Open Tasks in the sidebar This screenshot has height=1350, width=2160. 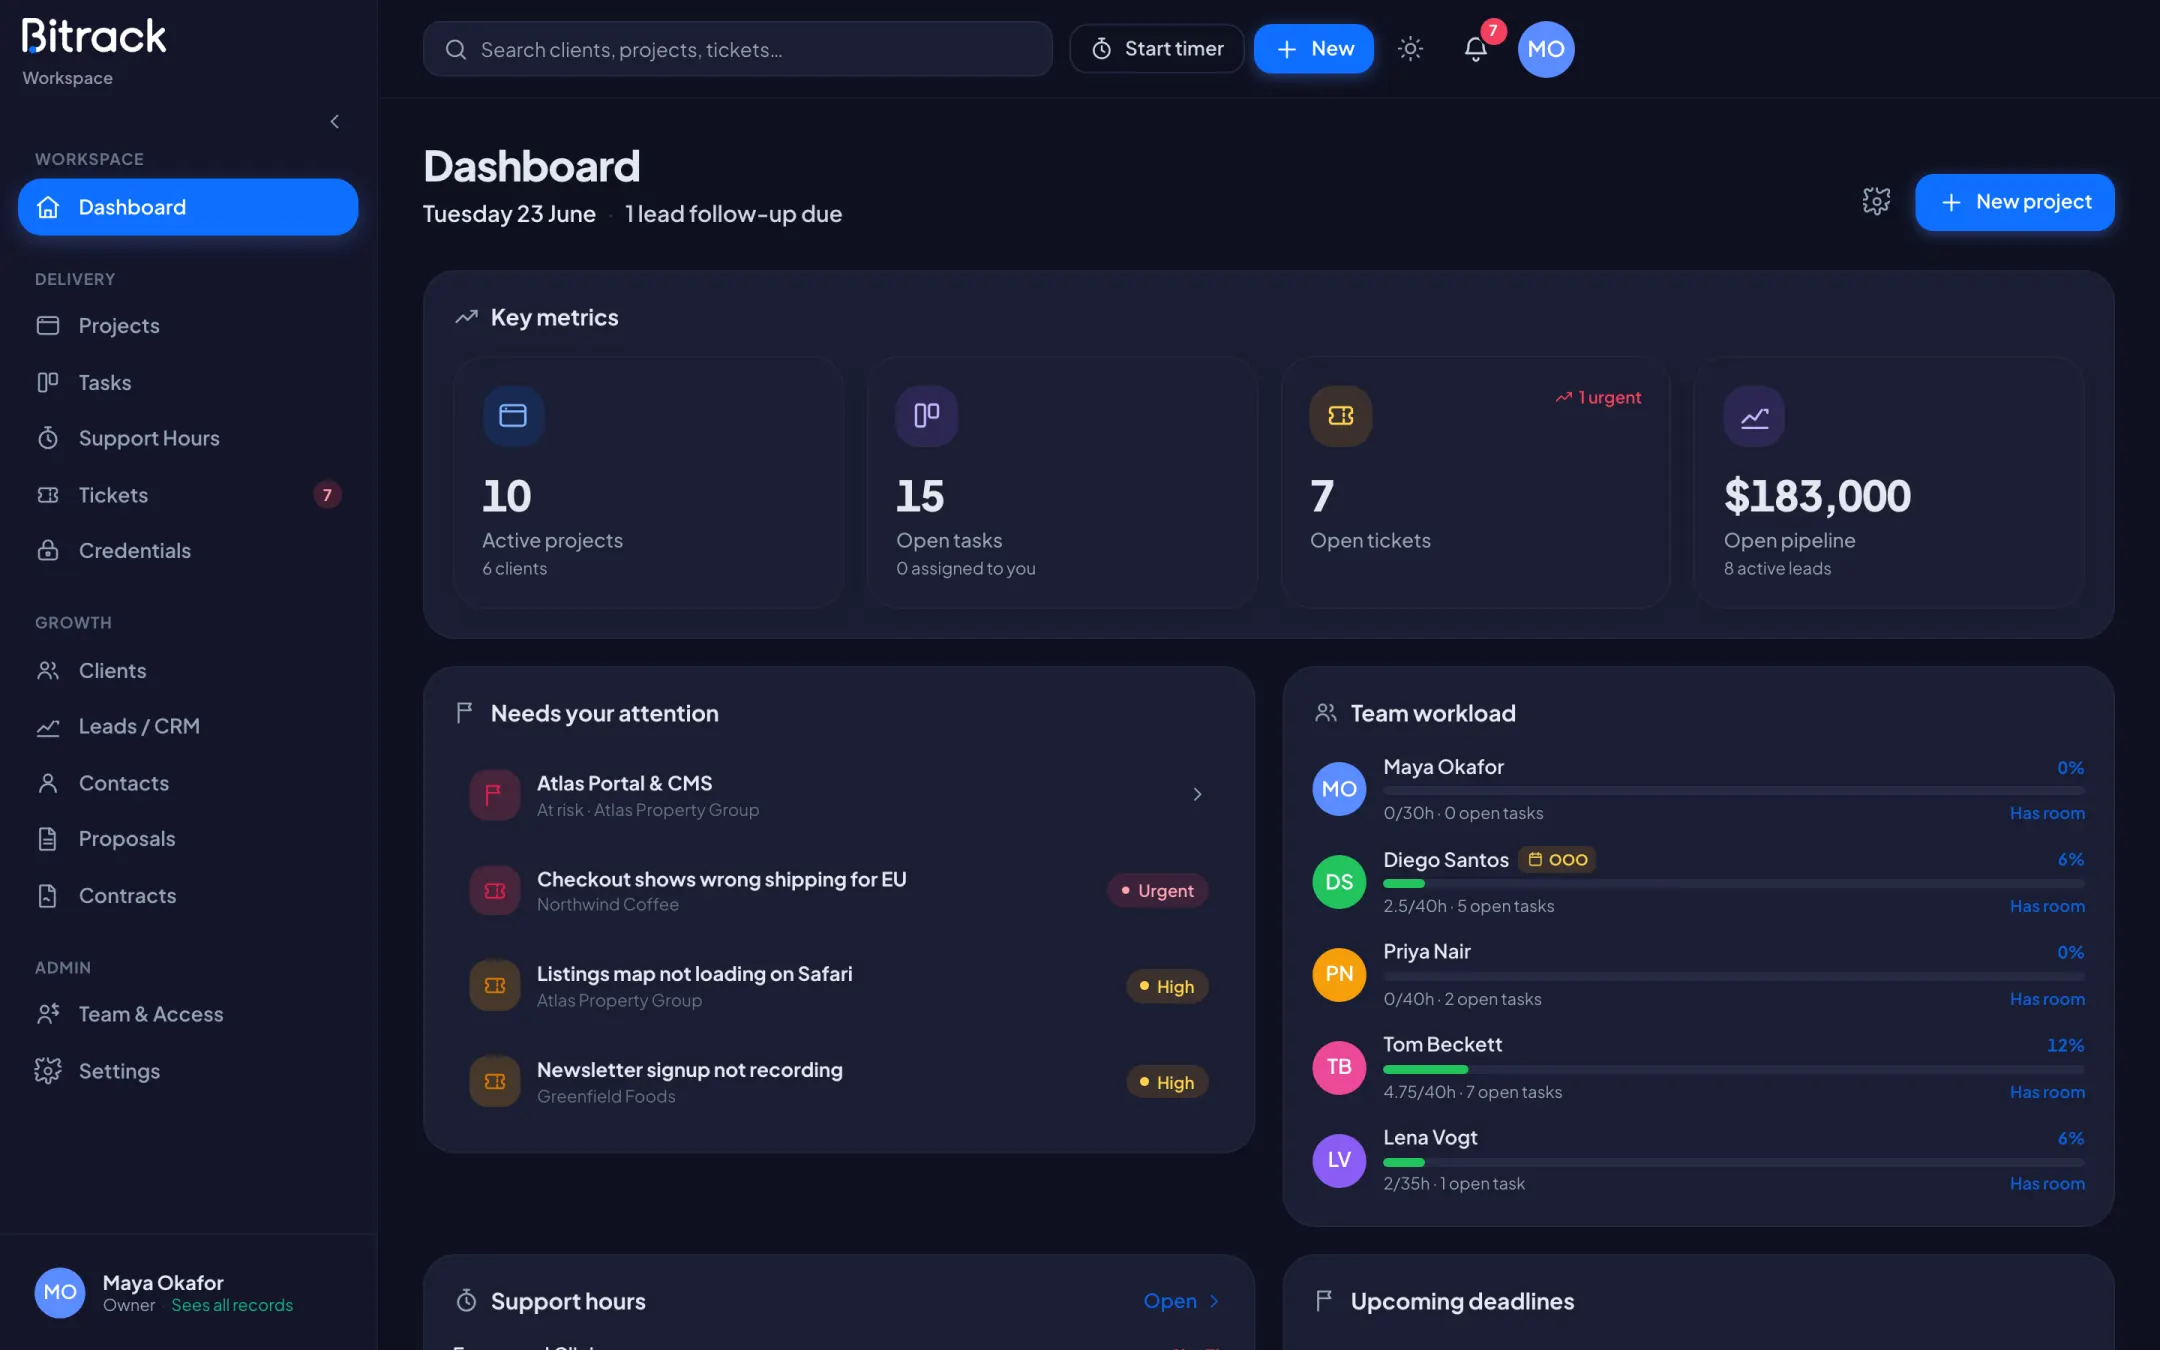pos(188,382)
